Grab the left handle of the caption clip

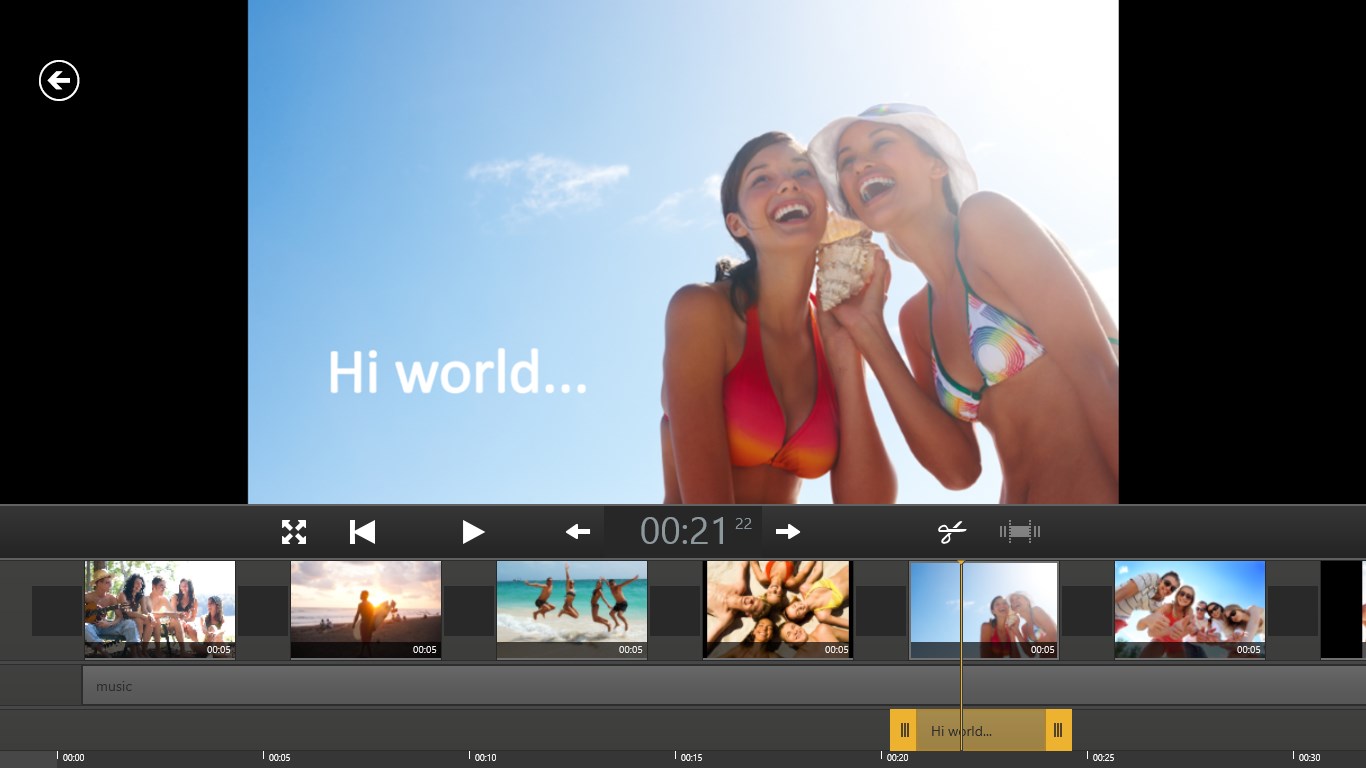click(x=904, y=730)
